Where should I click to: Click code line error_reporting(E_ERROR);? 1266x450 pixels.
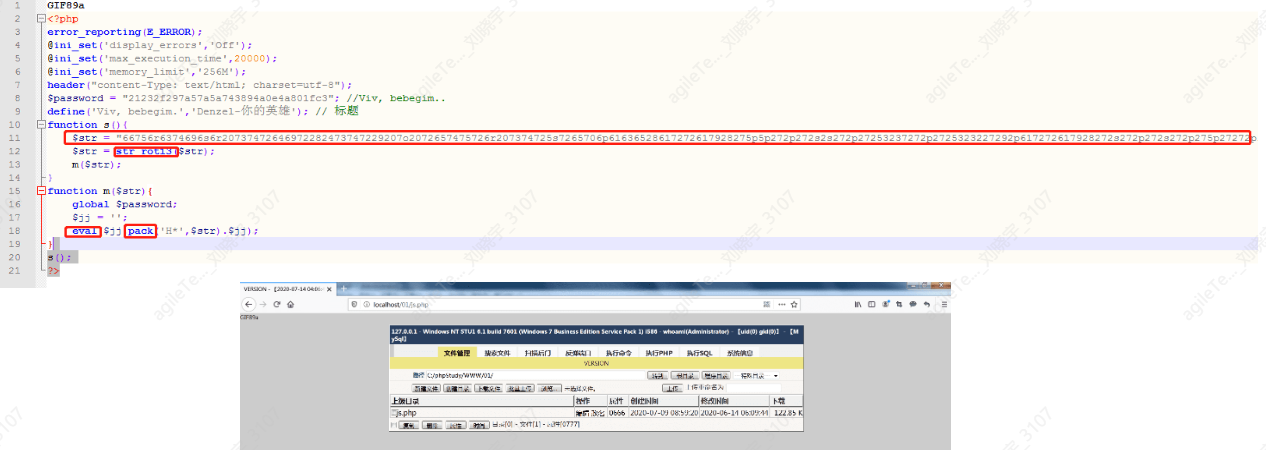[124, 32]
